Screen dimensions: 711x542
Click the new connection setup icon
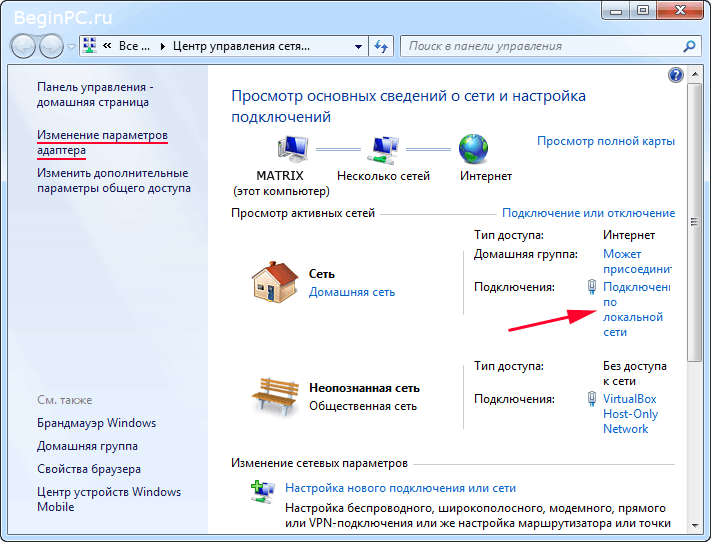tap(263, 492)
